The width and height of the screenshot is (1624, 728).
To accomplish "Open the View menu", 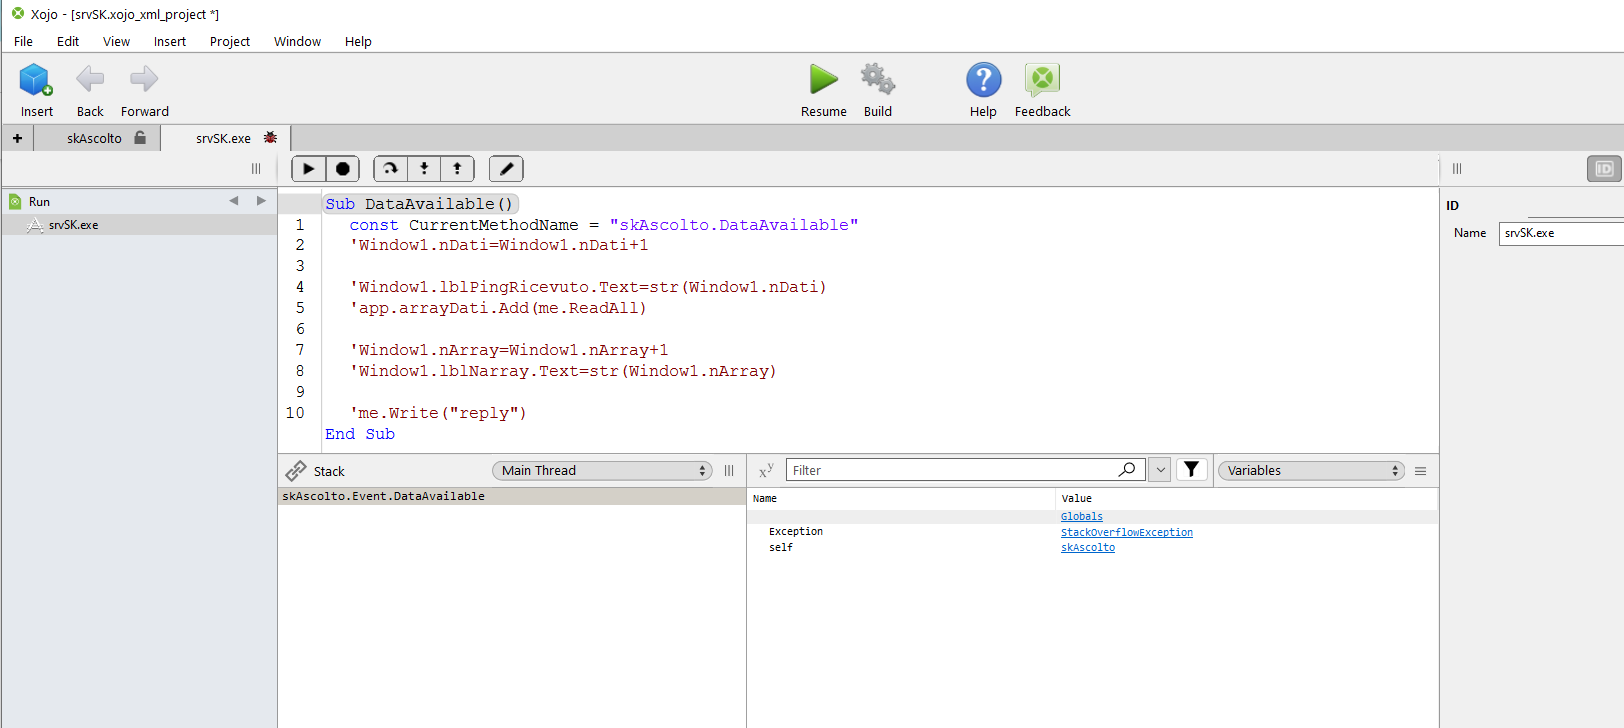I will (x=116, y=41).
